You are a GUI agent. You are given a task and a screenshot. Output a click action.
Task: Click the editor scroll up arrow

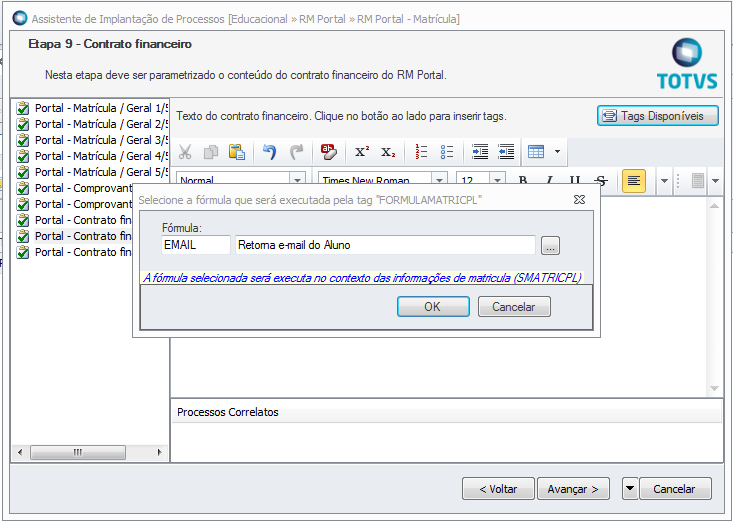coord(714,206)
